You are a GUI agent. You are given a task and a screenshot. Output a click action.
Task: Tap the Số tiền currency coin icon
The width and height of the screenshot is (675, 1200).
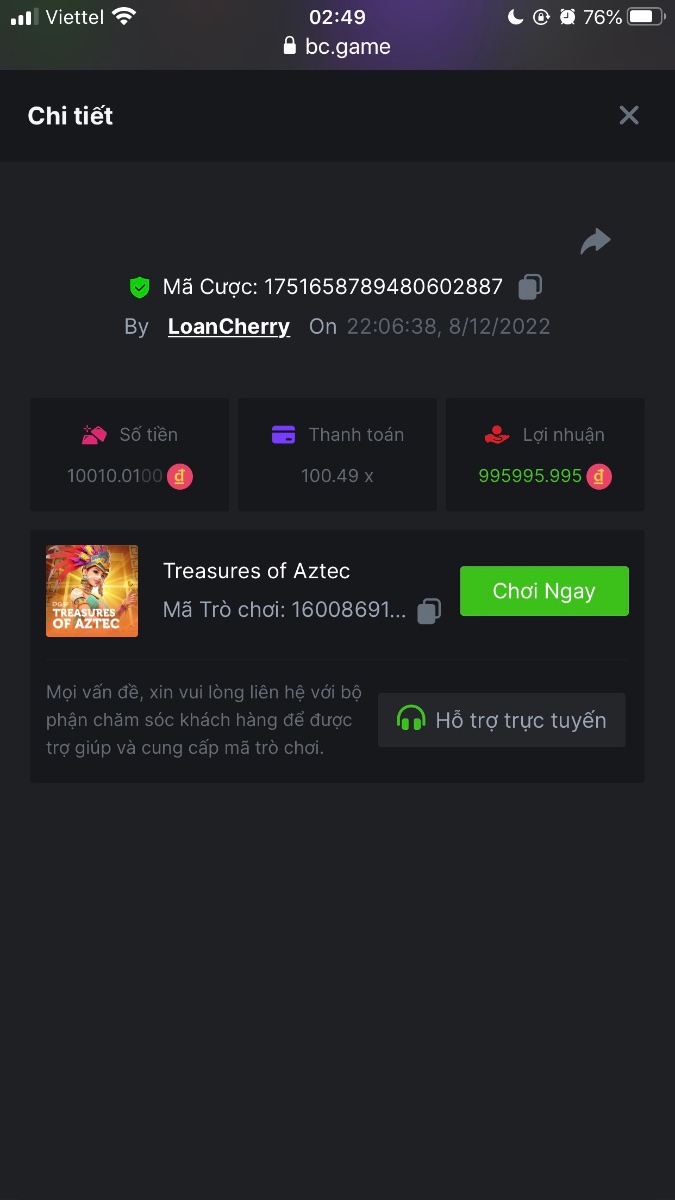[180, 476]
